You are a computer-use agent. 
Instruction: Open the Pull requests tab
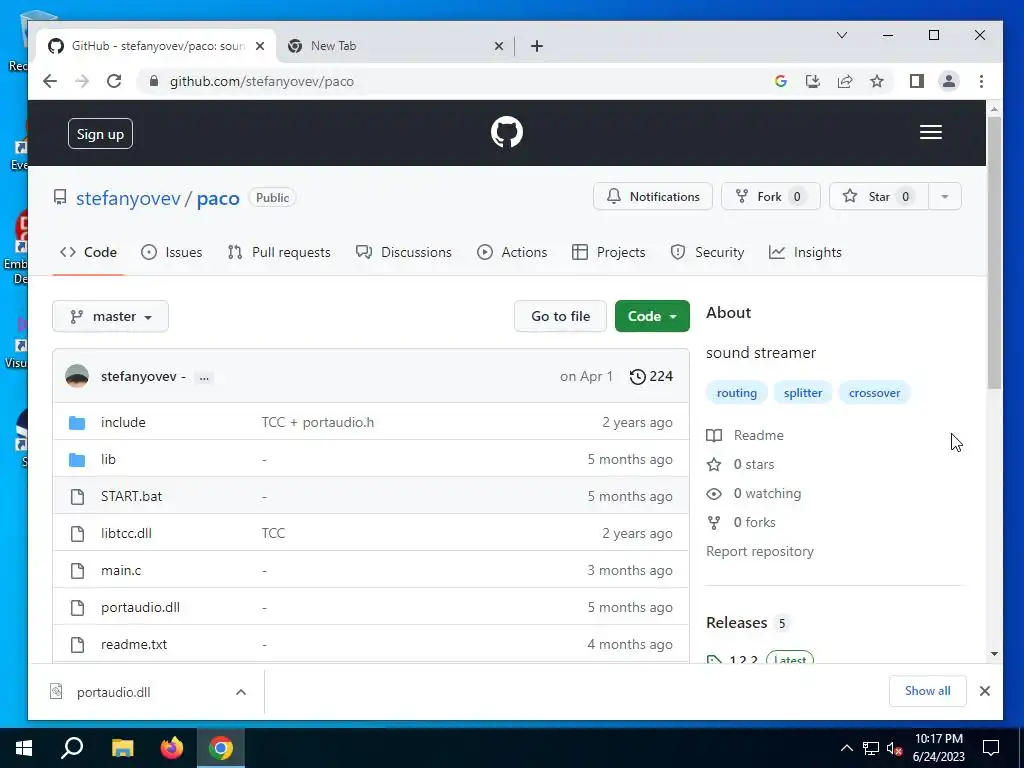(x=279, y=253)
